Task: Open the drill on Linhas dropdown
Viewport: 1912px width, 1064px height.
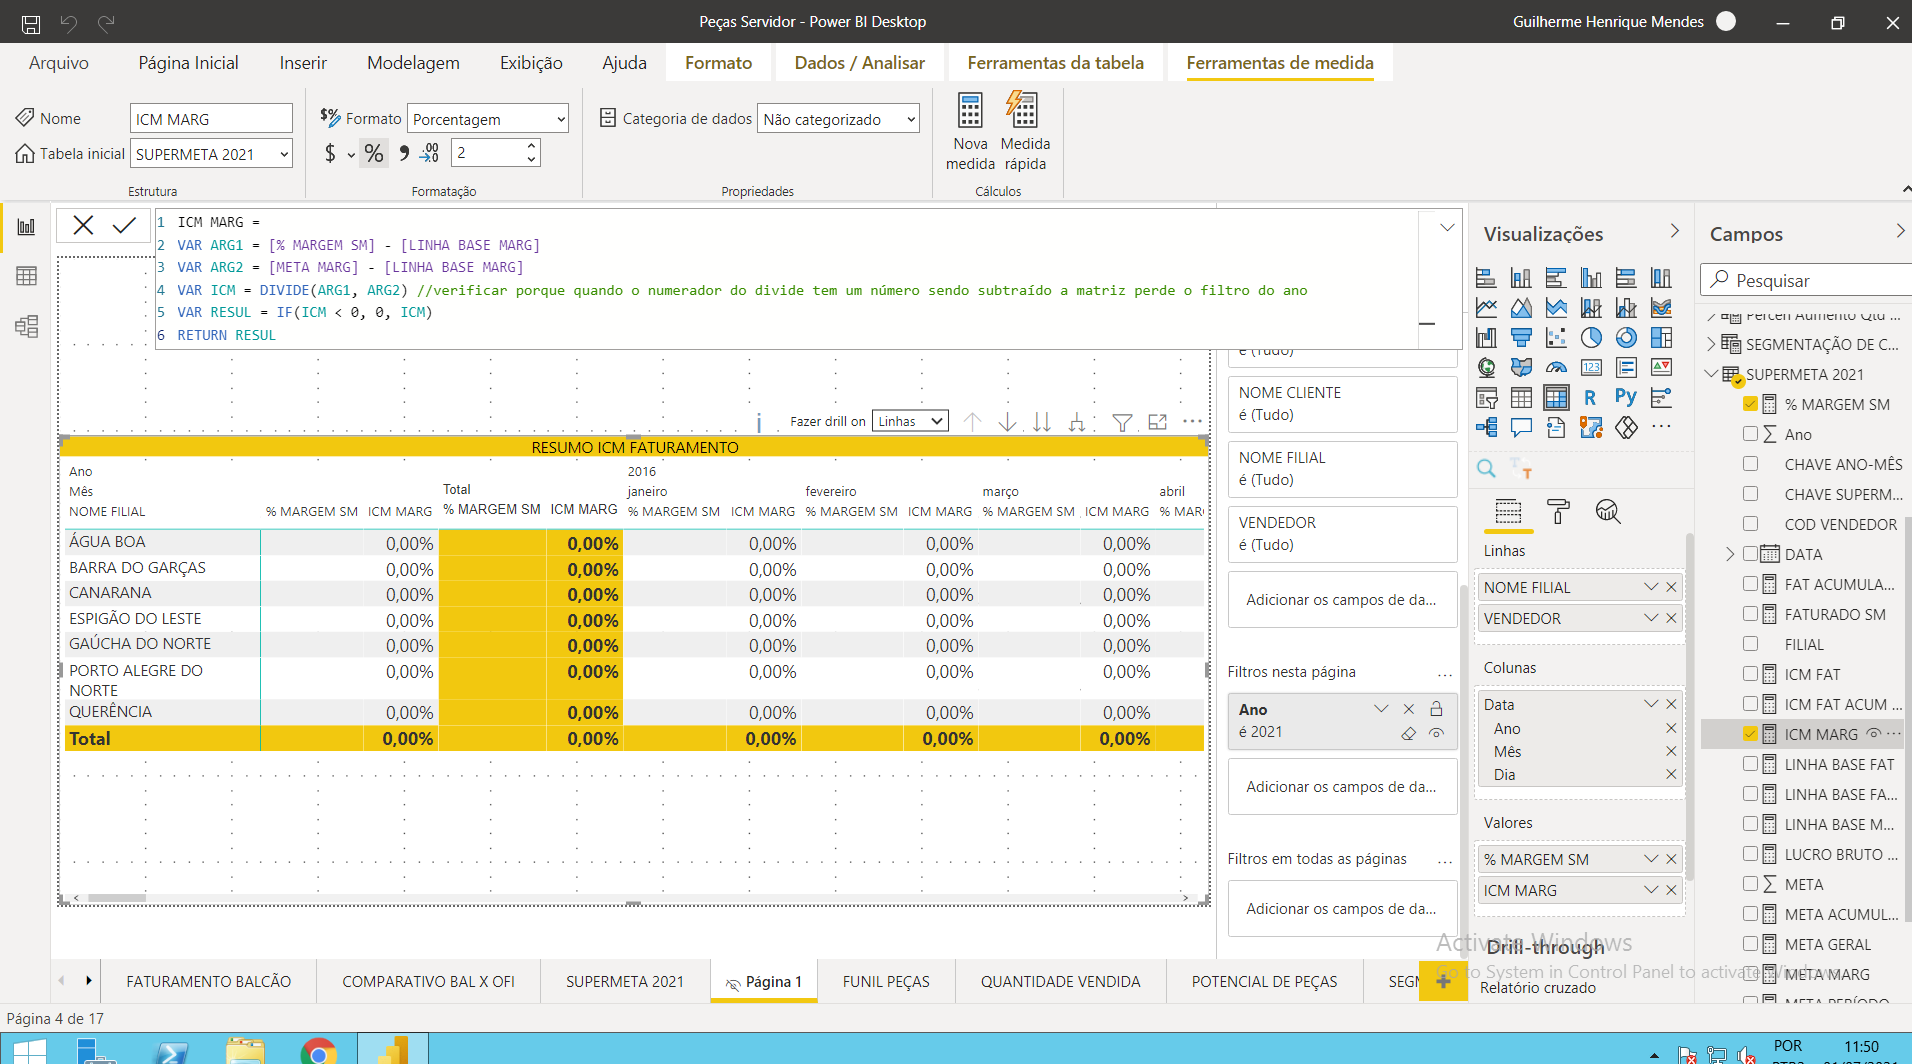Action: (x=910, y=421)
